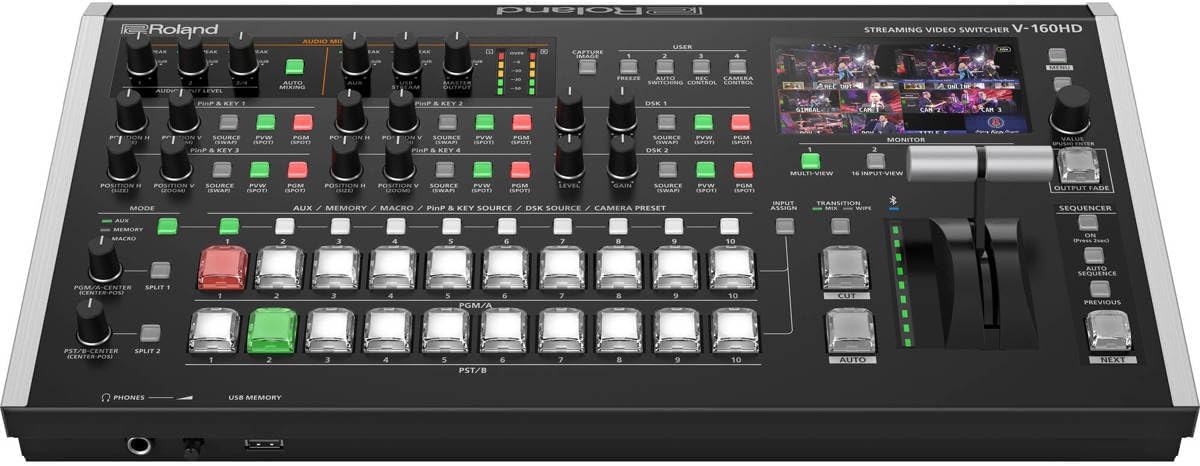Toggle PinP & KEY 4 PVW button
The image size is (1200, 466).
pos(483,169)
